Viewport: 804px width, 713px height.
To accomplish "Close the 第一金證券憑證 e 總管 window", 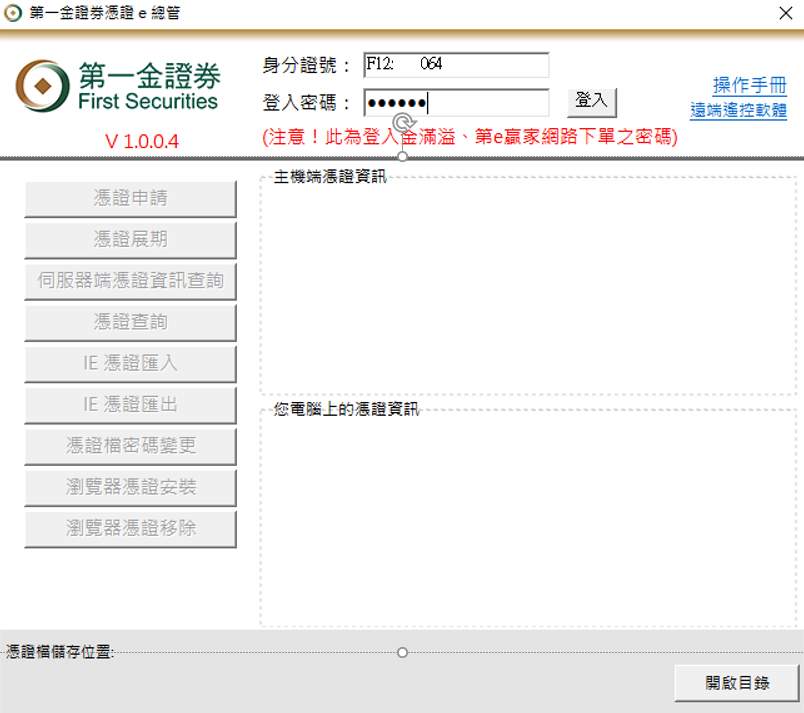I will tap(785, 14).
